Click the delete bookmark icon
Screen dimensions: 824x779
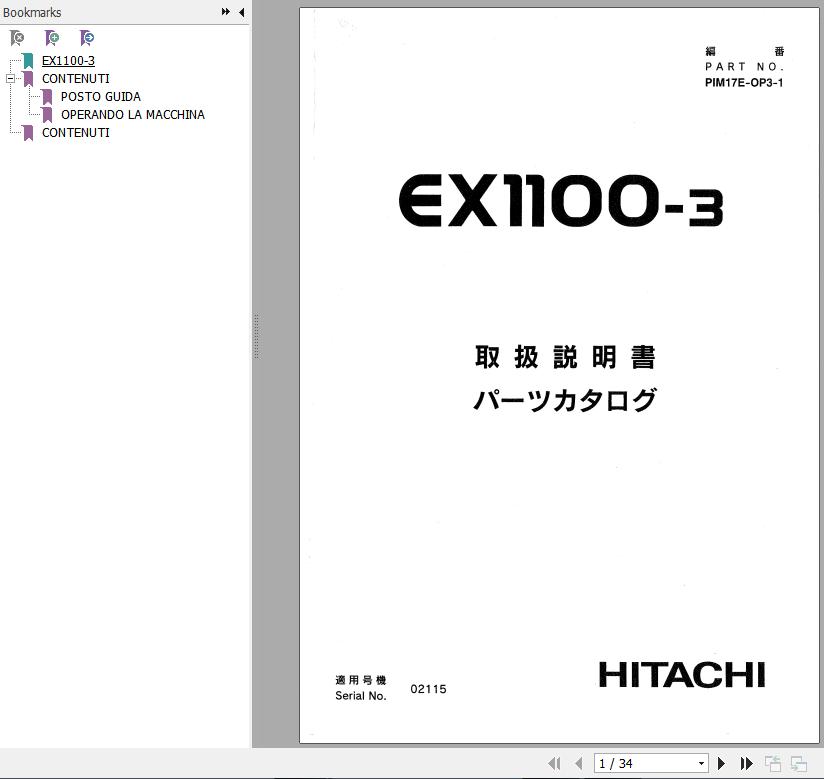17,38
